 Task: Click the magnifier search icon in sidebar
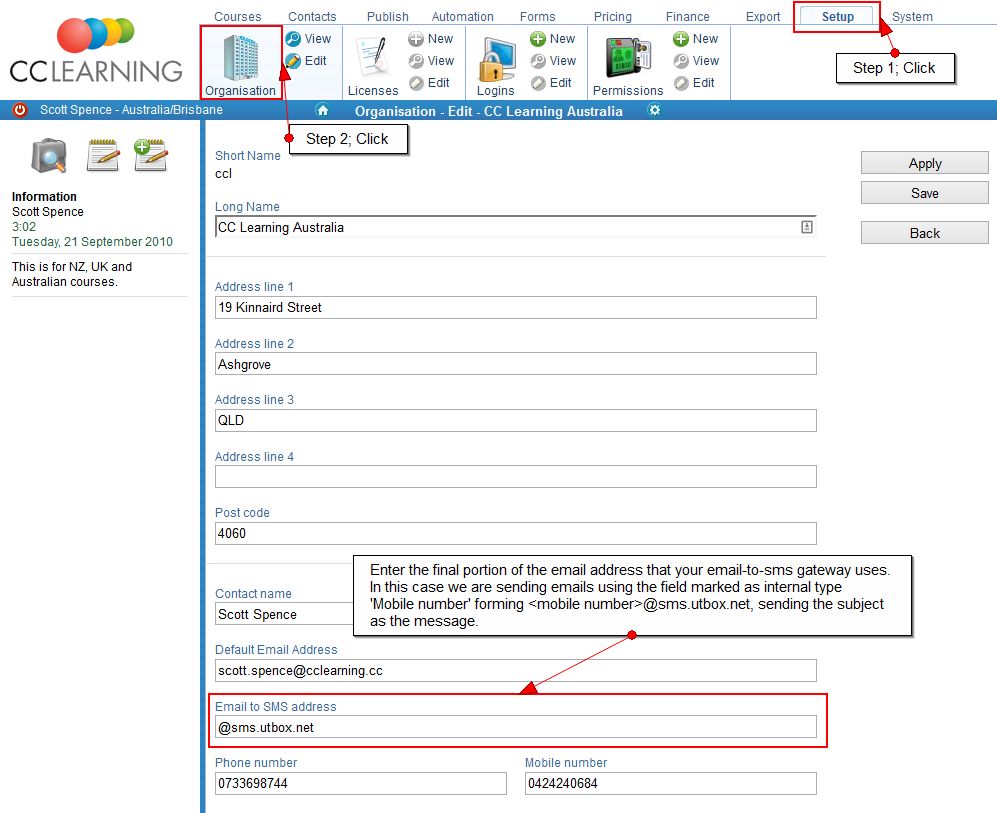[49, 156]
